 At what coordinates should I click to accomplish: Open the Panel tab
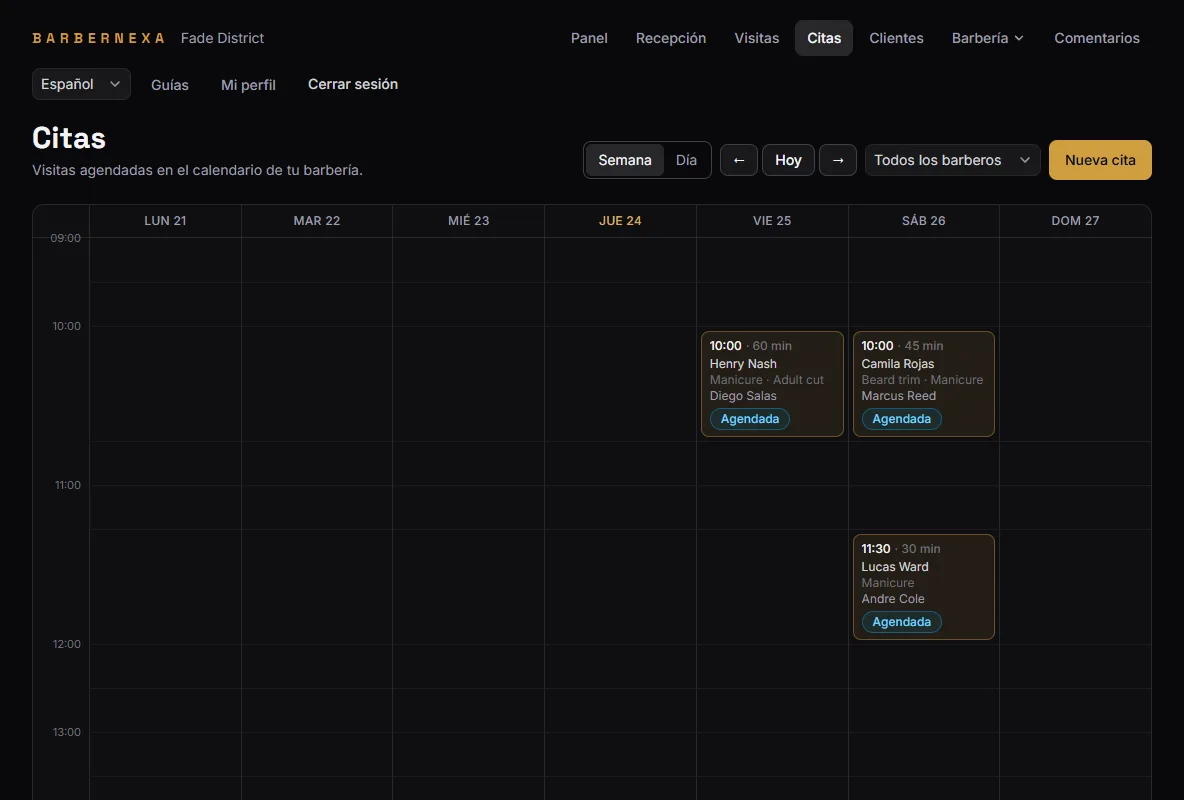589,38
